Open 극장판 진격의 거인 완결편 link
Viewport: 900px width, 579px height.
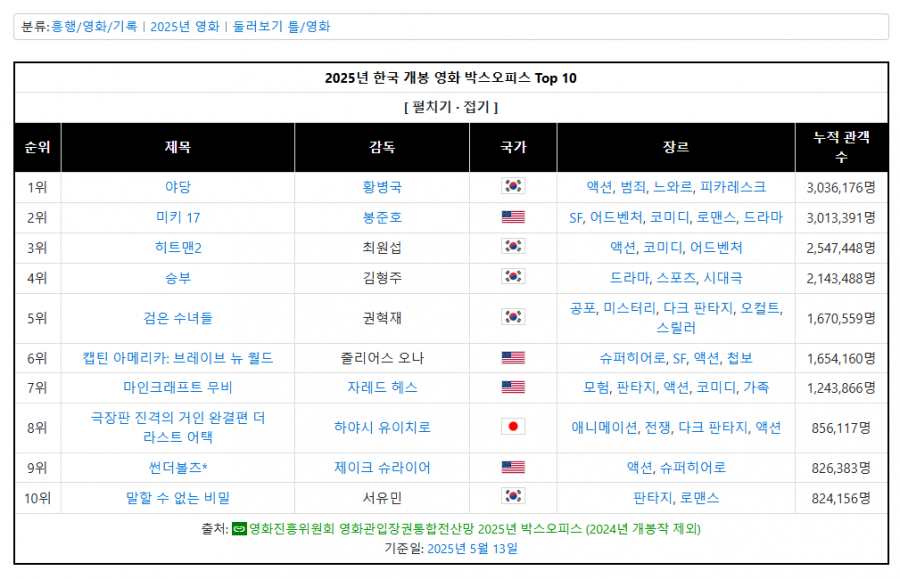pos(178,428)
